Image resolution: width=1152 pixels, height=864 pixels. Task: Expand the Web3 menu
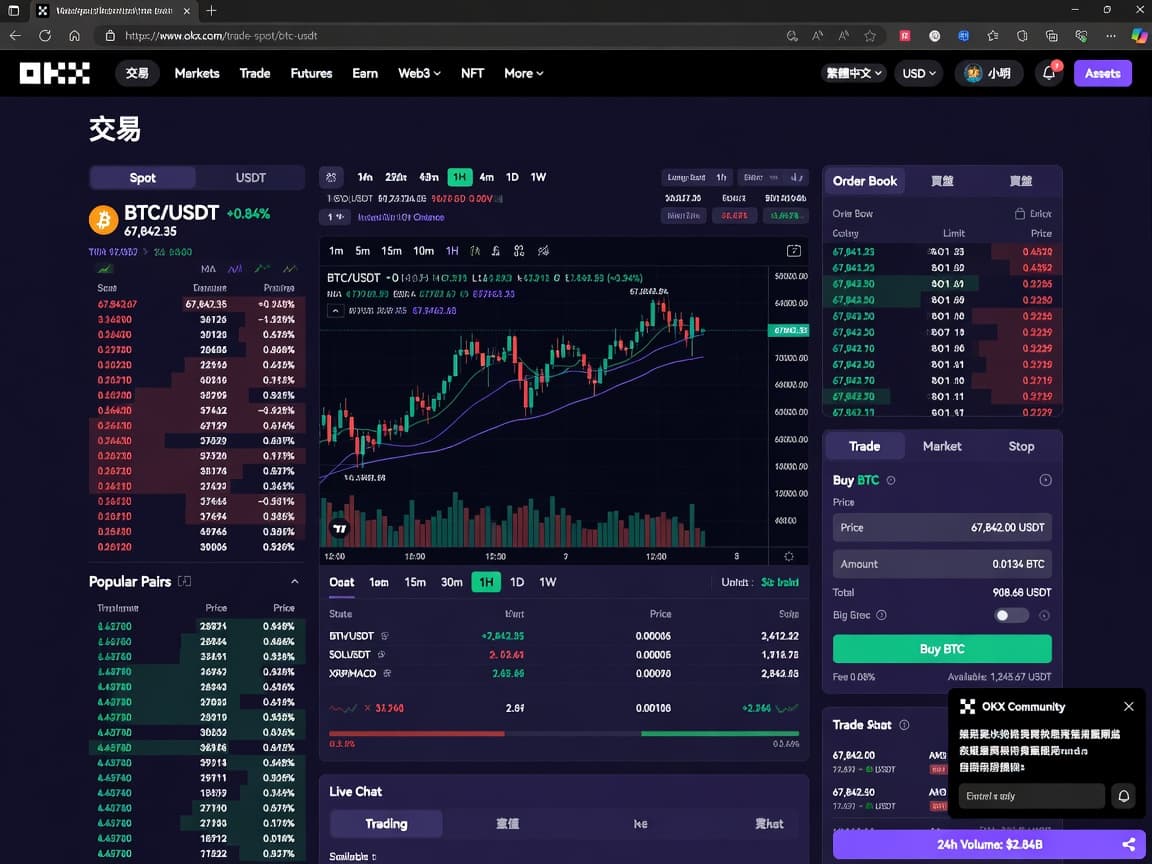pos(420,73)
